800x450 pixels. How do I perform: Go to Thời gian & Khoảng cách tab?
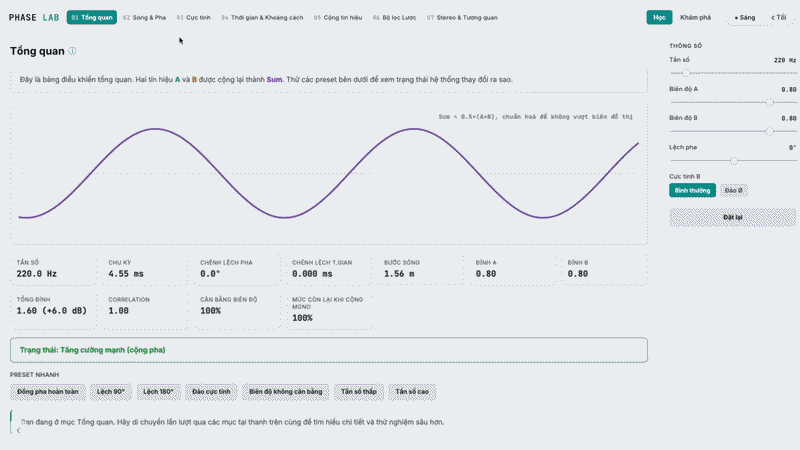pos(262,17)
